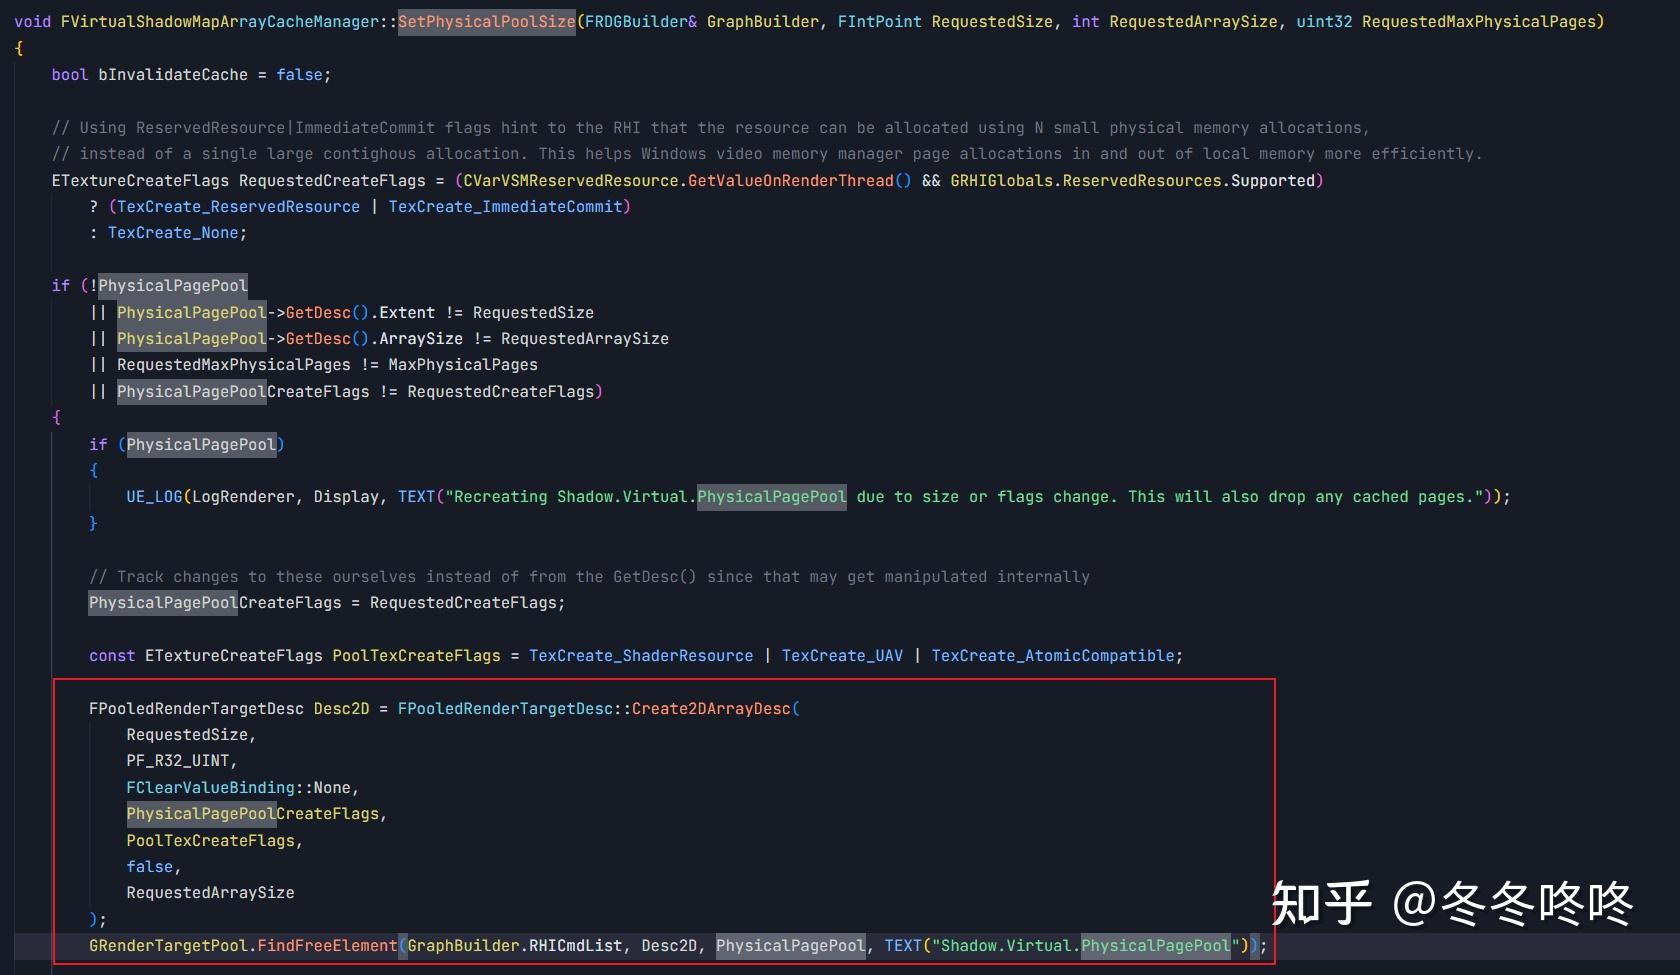Select the highlighted SetPhysicalPoolSize function name
Screen dimensions: 1680x975
pyautogui.click(x=486, y=21)
